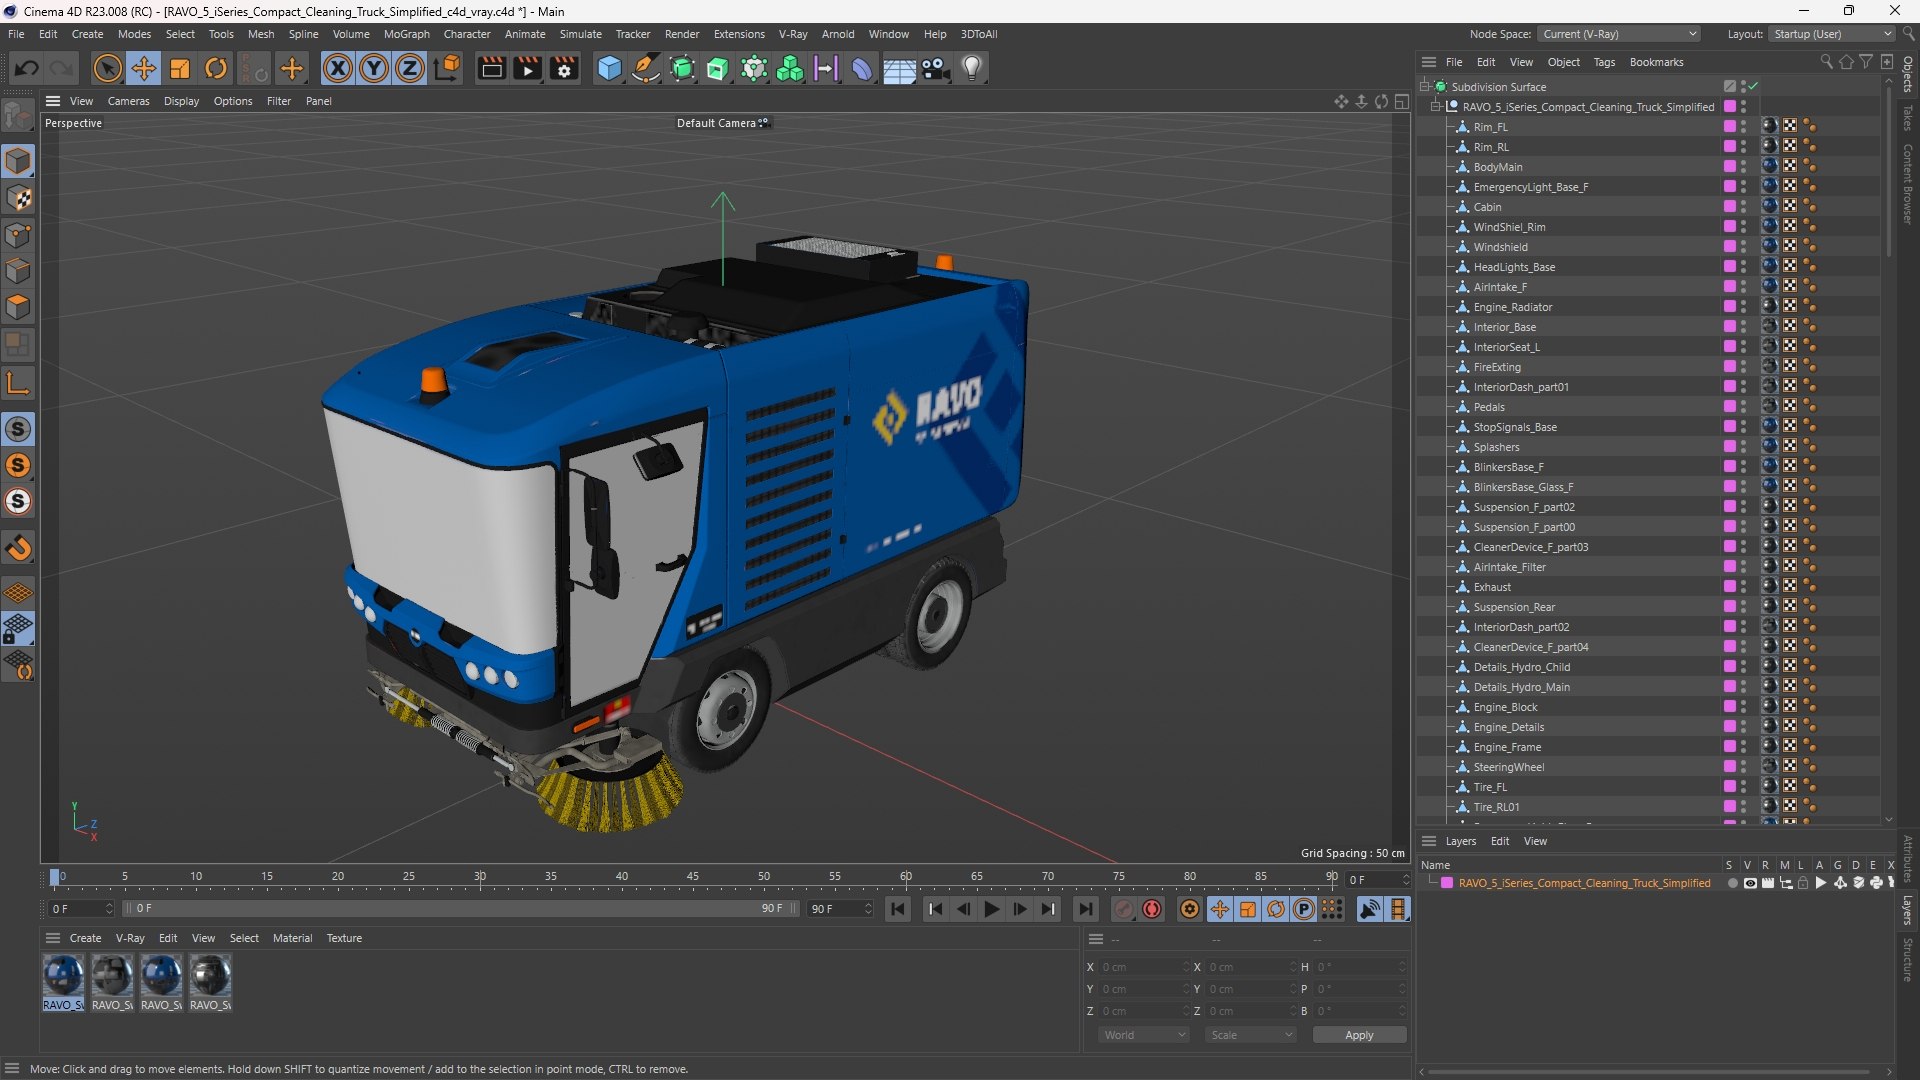The height and width of the screenshot is (1080, 1920).
Task: Toggle visibility dots for Rim_FL object
Action: [1743, 127]
